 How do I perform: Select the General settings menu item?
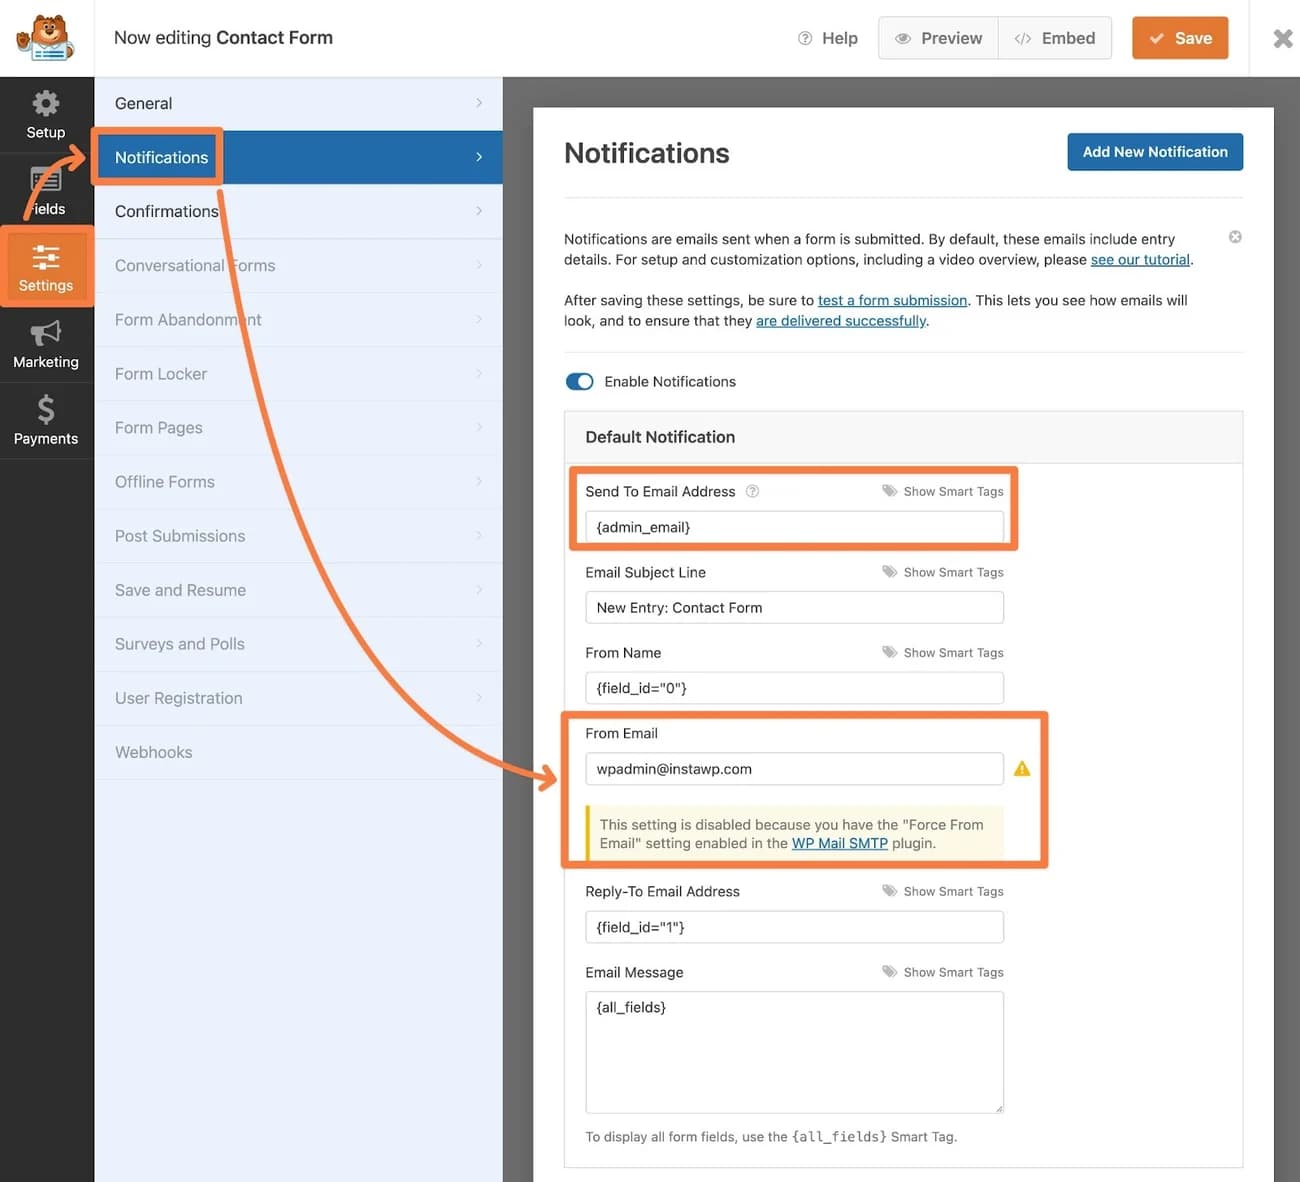point(297,103)
